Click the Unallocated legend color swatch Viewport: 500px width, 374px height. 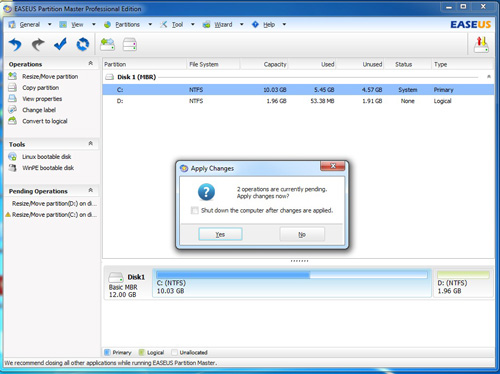[174, 352]
